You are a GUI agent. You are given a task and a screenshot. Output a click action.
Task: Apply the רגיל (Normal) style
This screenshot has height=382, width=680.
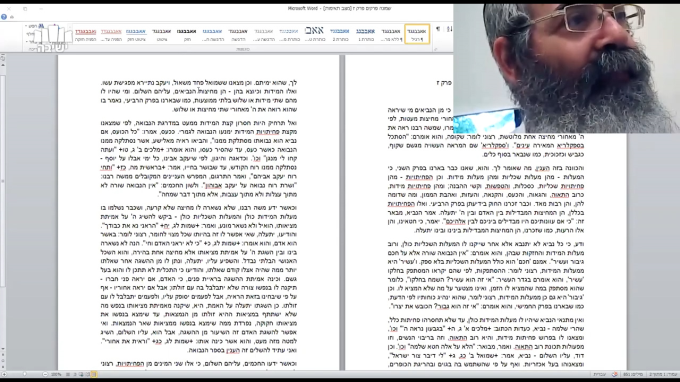pyautogui.click(x=417, y=34)
